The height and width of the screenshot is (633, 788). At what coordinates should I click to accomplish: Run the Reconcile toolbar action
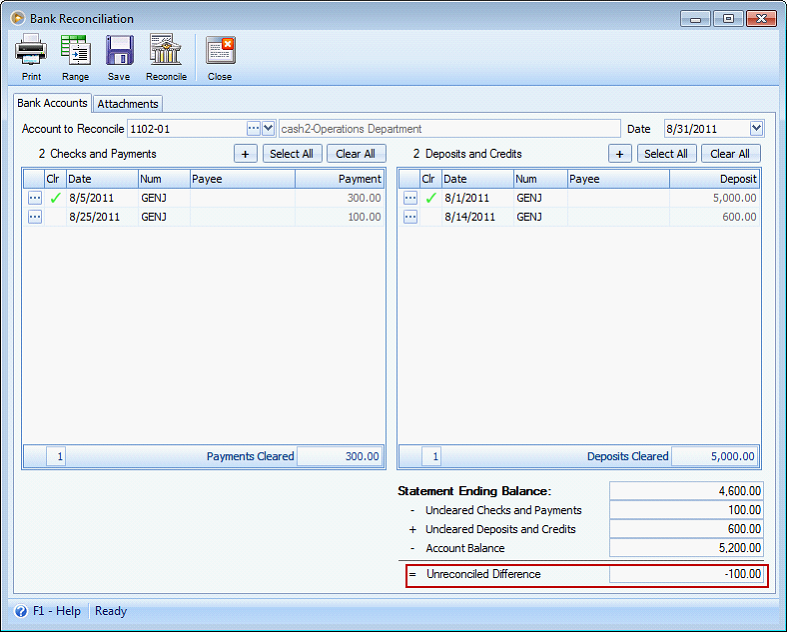166,51
